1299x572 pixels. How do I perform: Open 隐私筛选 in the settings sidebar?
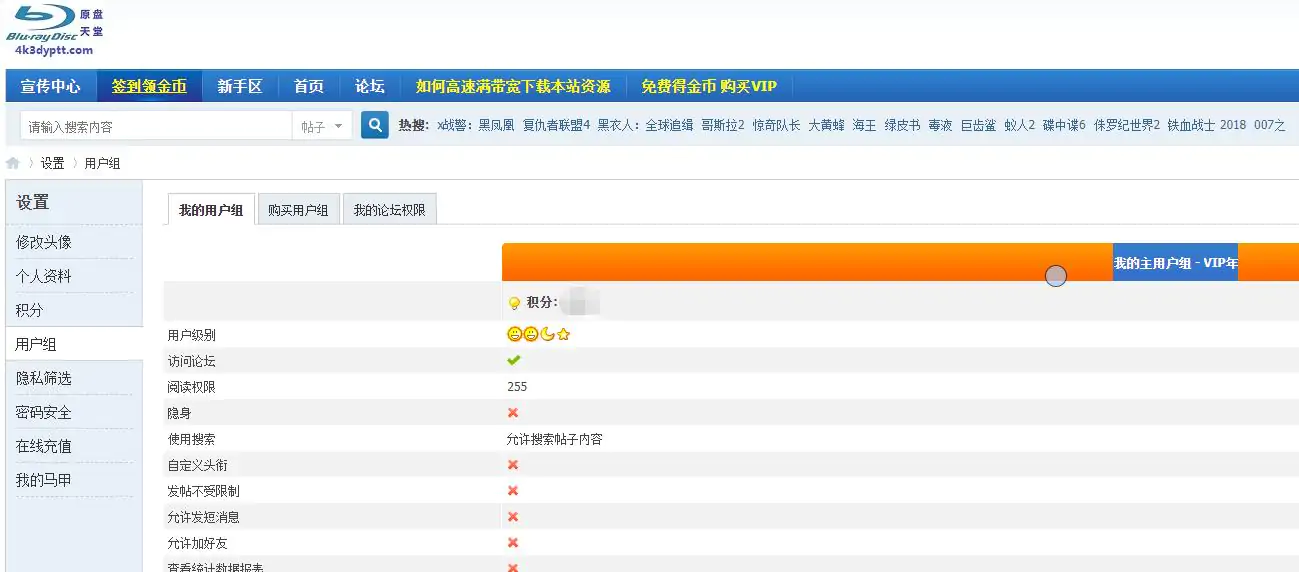(44, 378)
